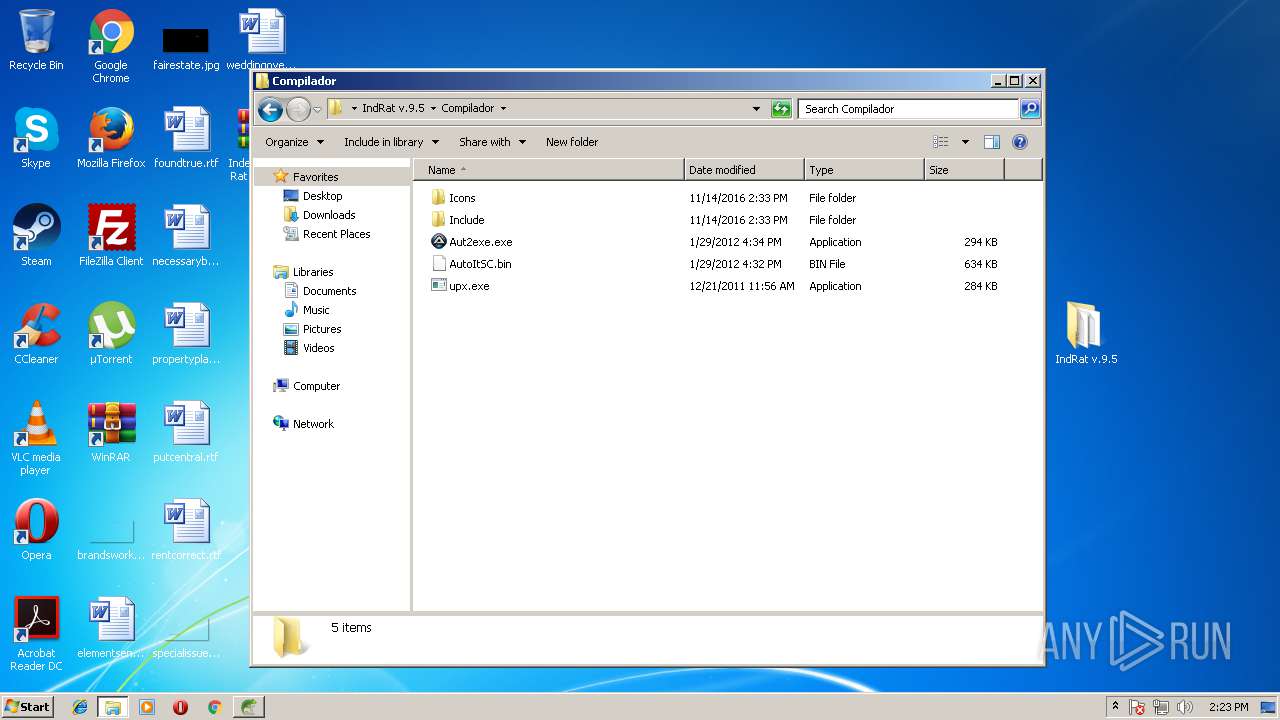Viewport: 1280px width, 720px height.
Task: Launch Google Chrome from the desktop
Action: [x=111, y=46]
